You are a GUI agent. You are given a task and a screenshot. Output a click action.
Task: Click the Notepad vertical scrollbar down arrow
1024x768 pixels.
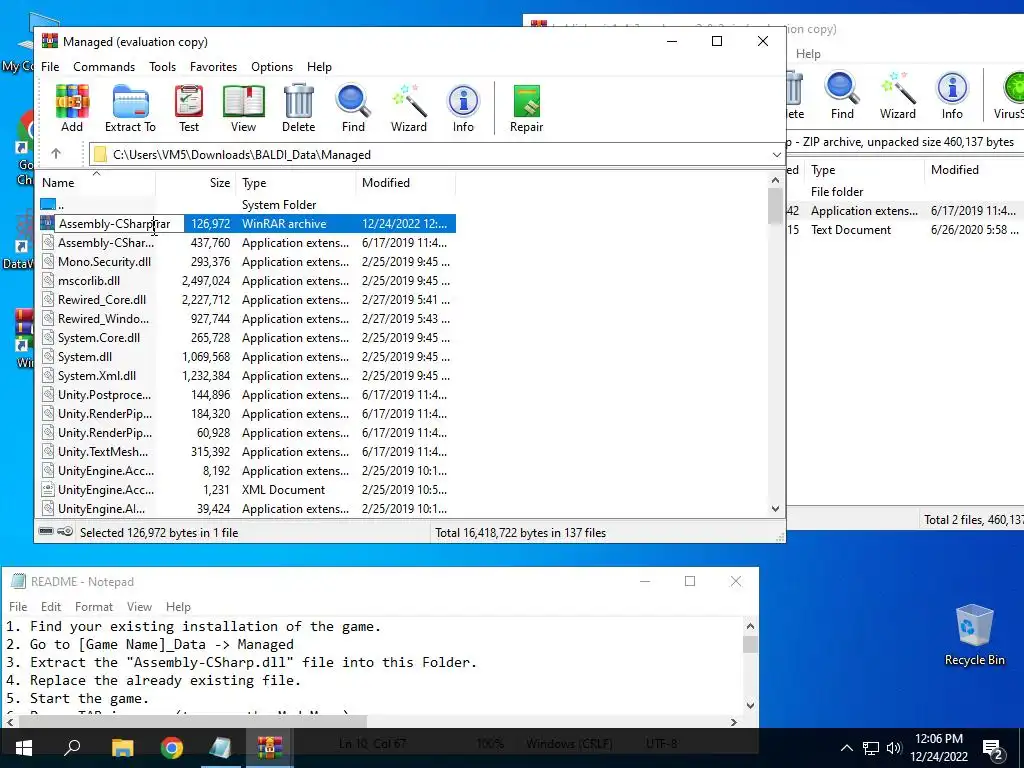coord(750,705)
